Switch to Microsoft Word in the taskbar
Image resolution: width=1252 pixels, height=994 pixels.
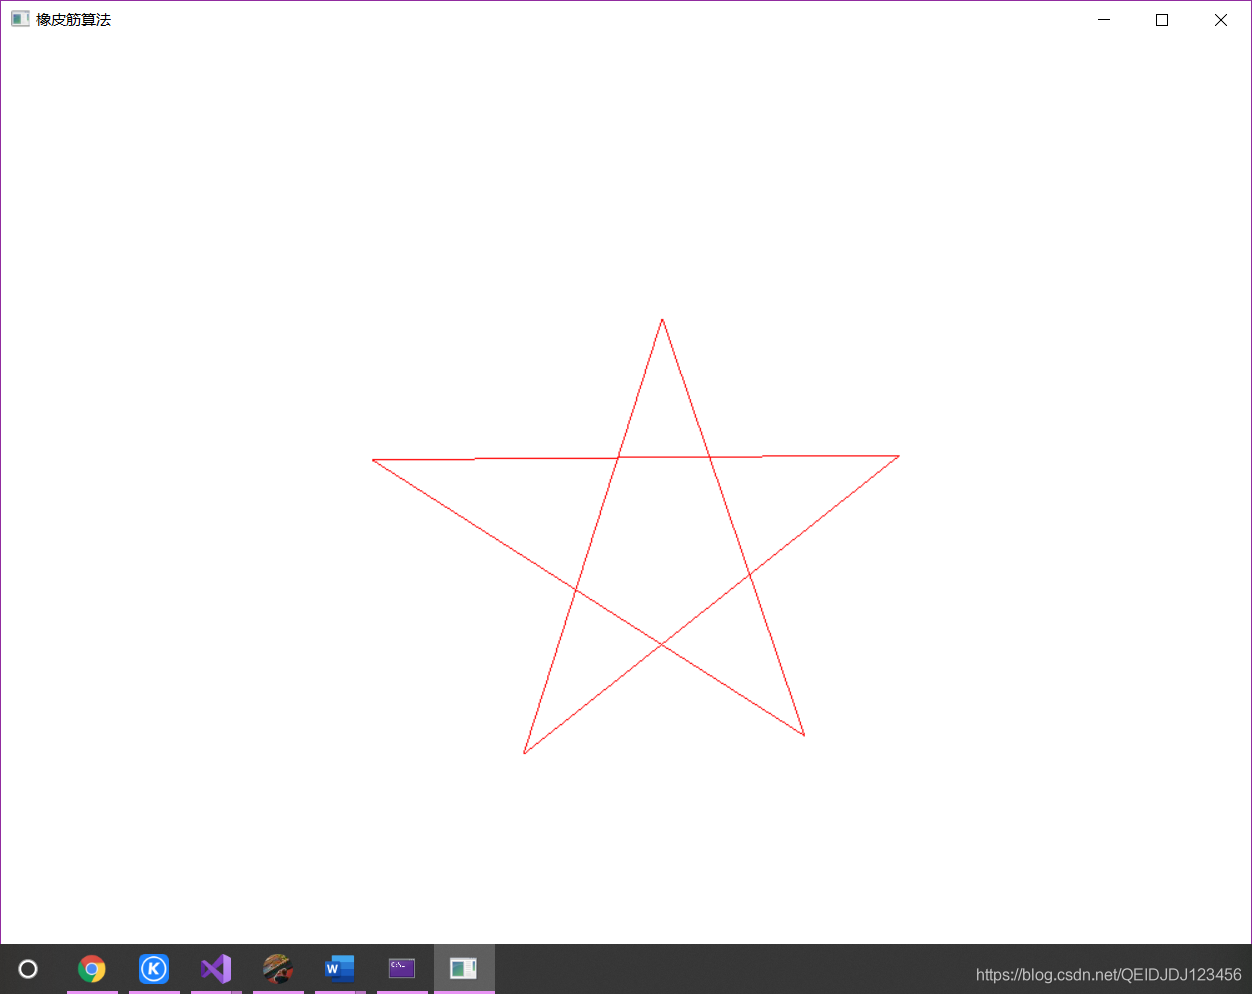[340, 969]
